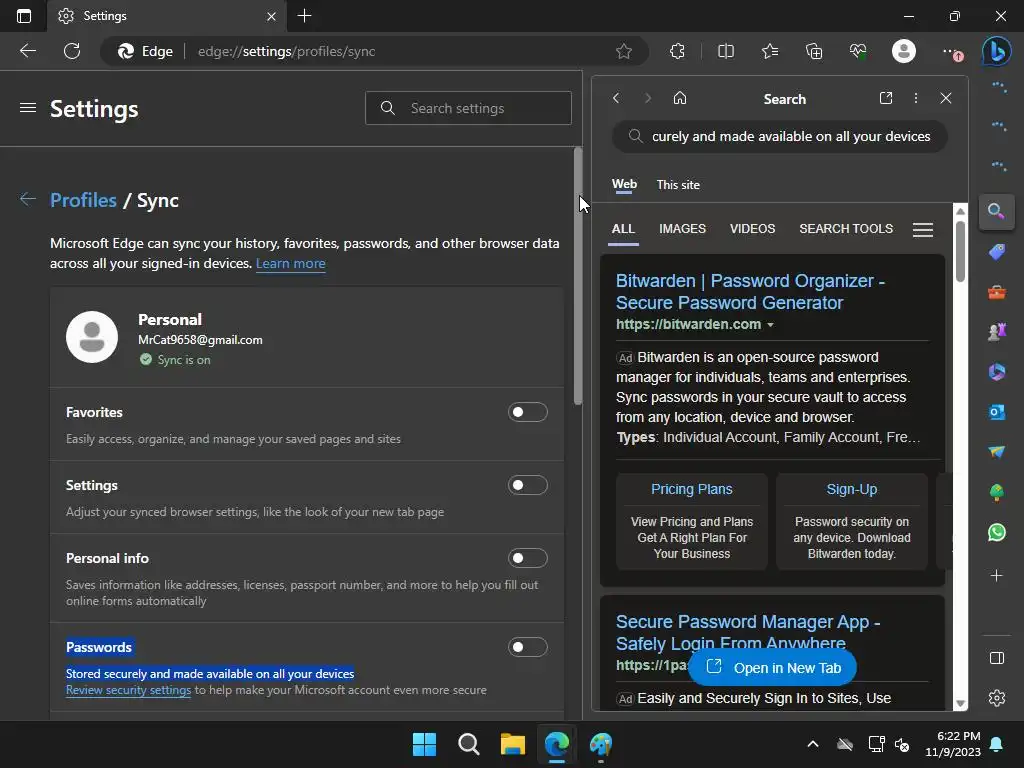The image size is (1024, 768).
Task: Open the Pricing Plans link
Action: point(692,489)
